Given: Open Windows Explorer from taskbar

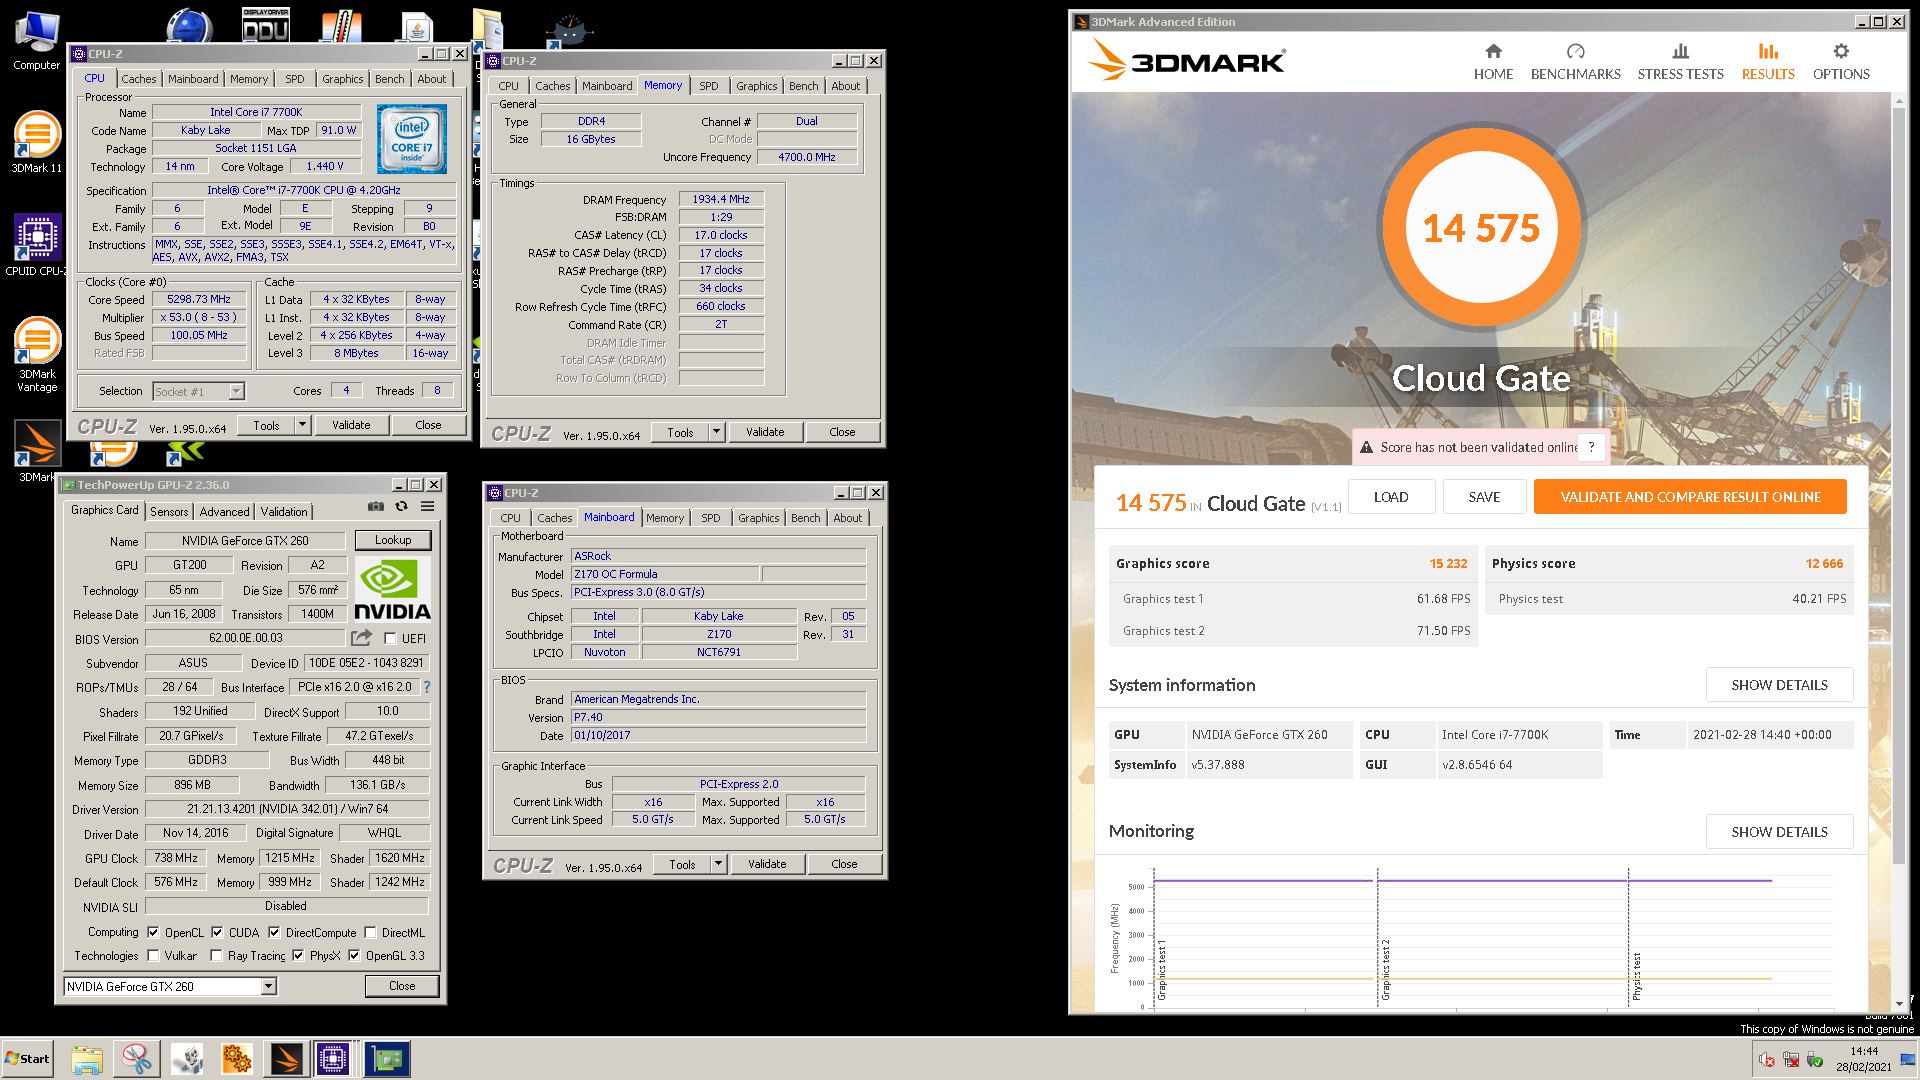Looking at the screenshot, I should (x=87, y=1059).
